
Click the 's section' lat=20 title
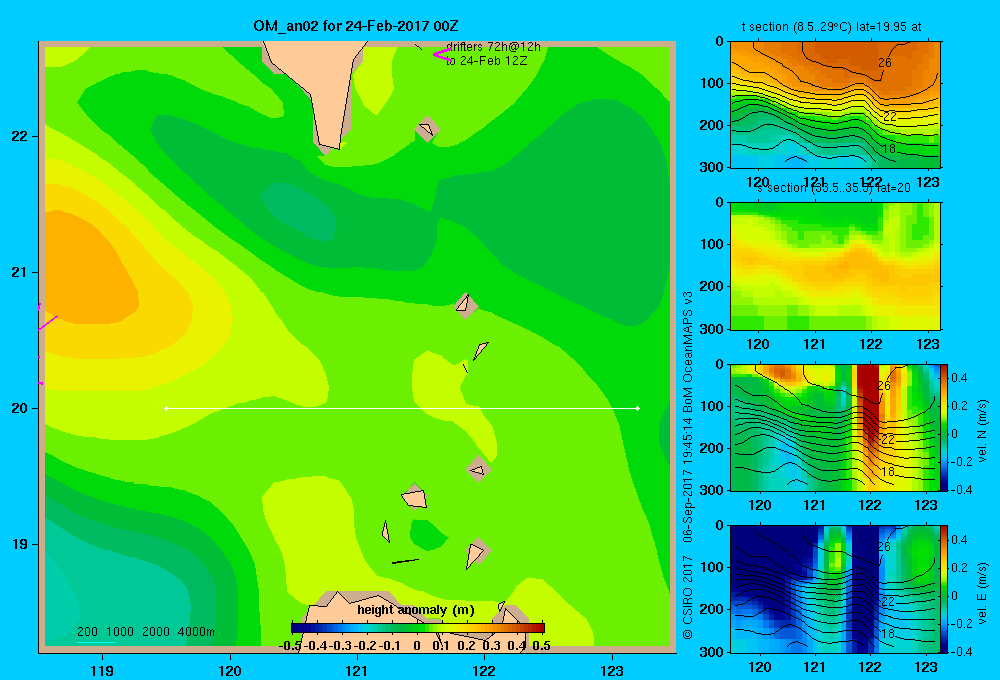834,188
